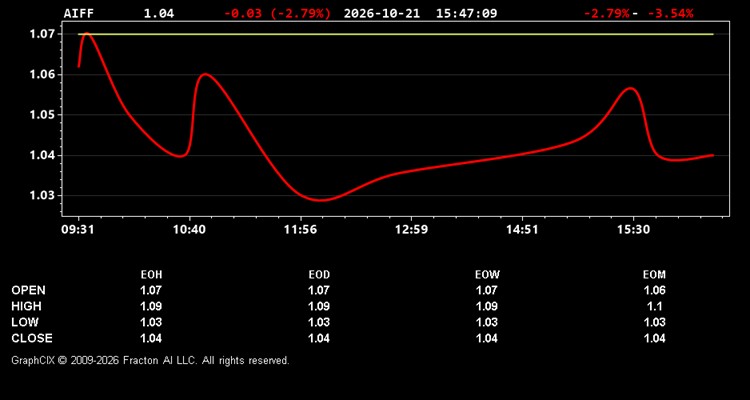The height and width of the screenshot is (400, 750).
Task: Click the red change value -0.03 (-2.79%)
Action: 277,13
